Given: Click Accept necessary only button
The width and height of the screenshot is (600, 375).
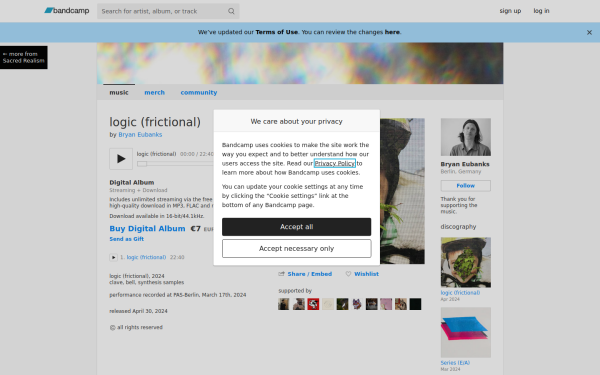Looking at the screenshot, I should (297, 249).
